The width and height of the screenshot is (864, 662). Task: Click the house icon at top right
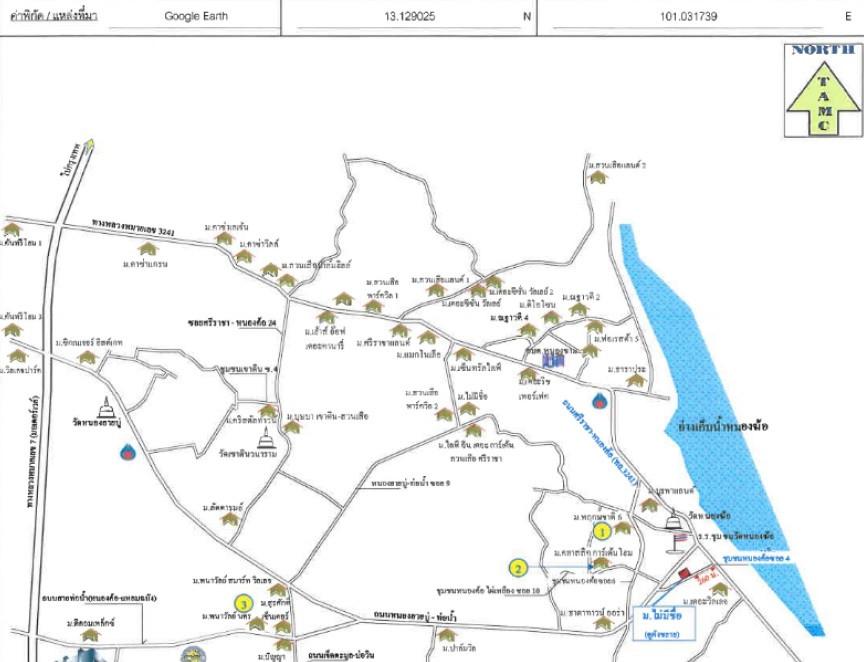click(x=598, y=177)
